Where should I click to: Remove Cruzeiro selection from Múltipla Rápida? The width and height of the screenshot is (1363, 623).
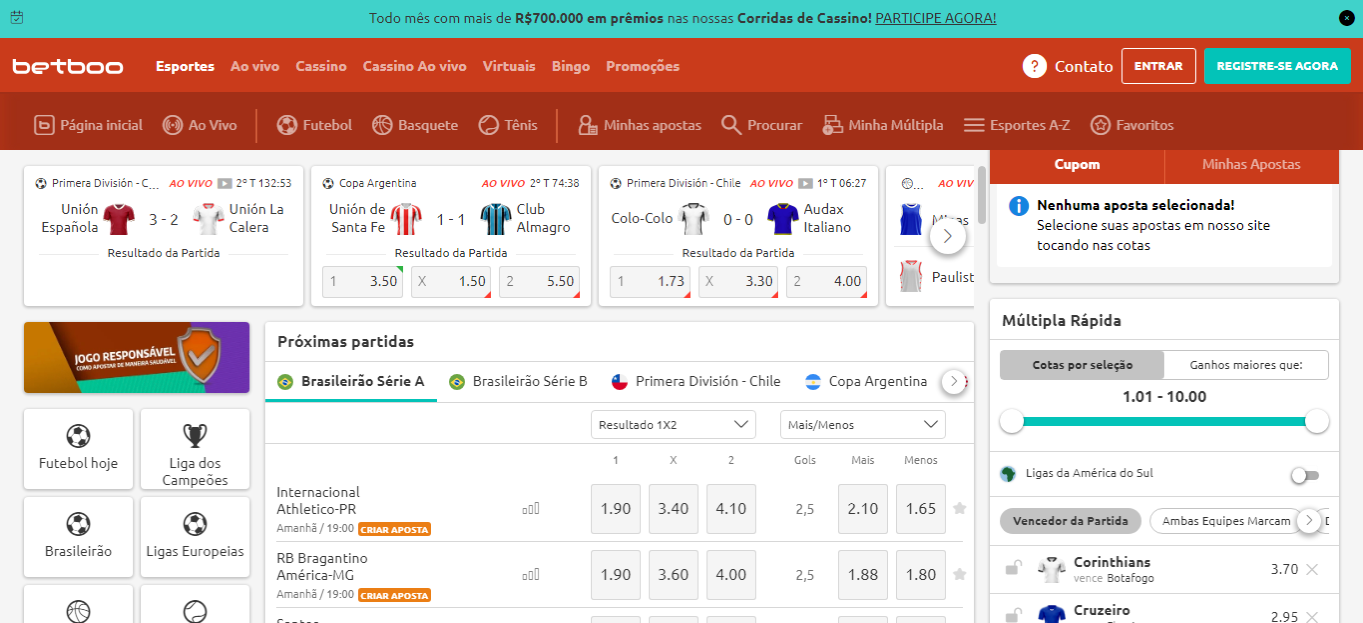point(1313,616)
